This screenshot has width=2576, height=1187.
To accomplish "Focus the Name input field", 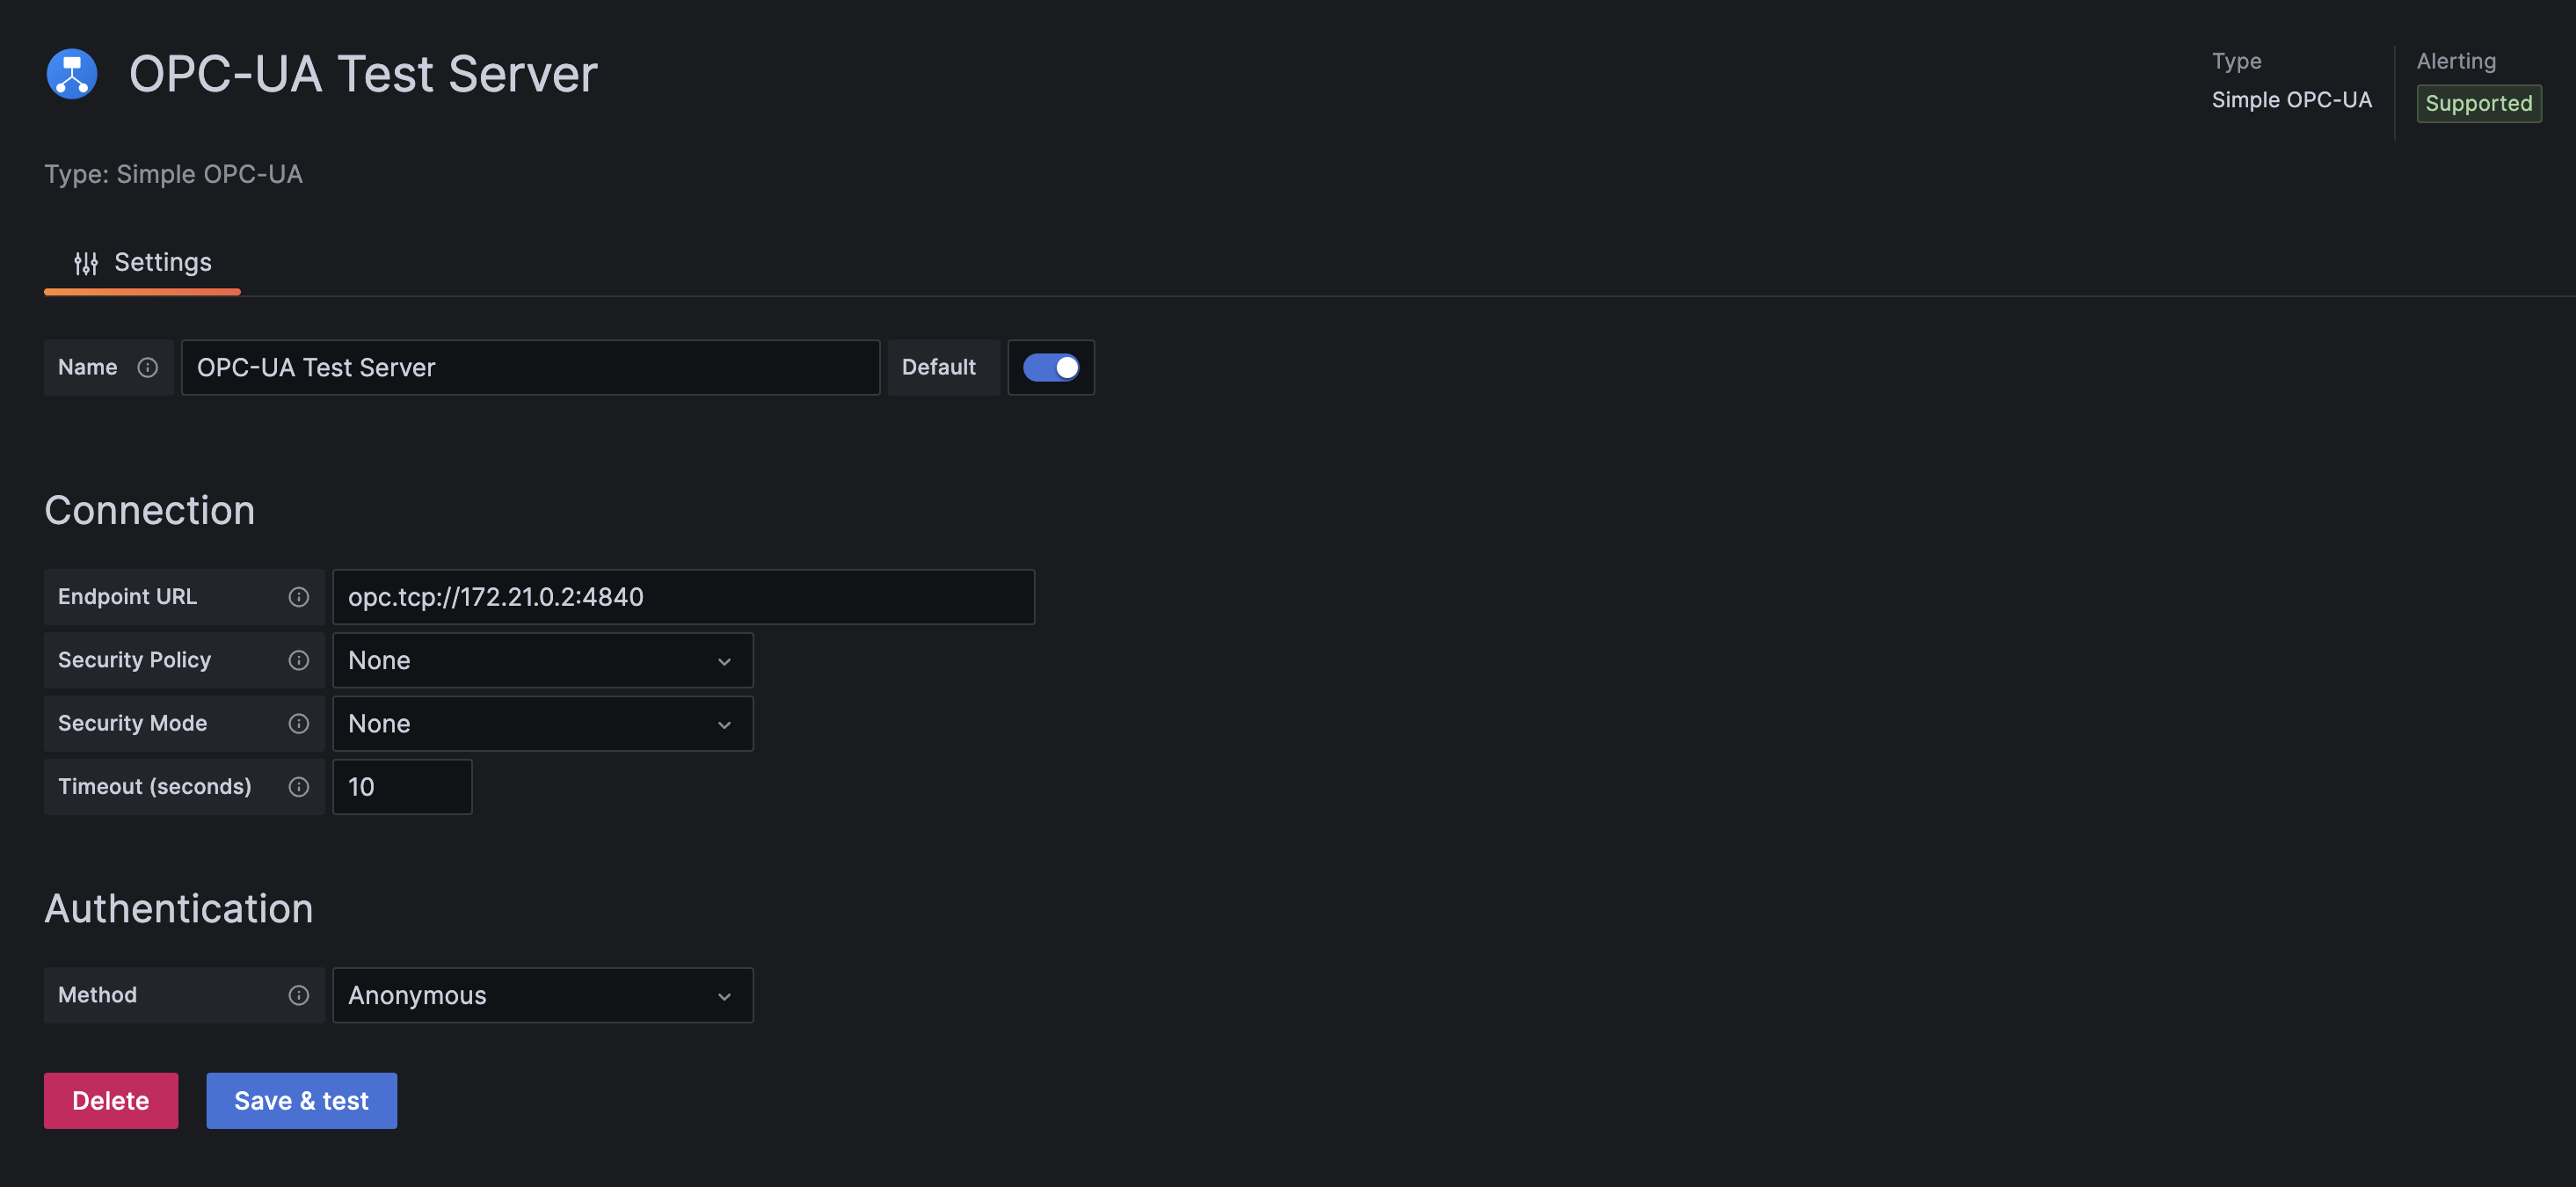I will click(530, 368).
